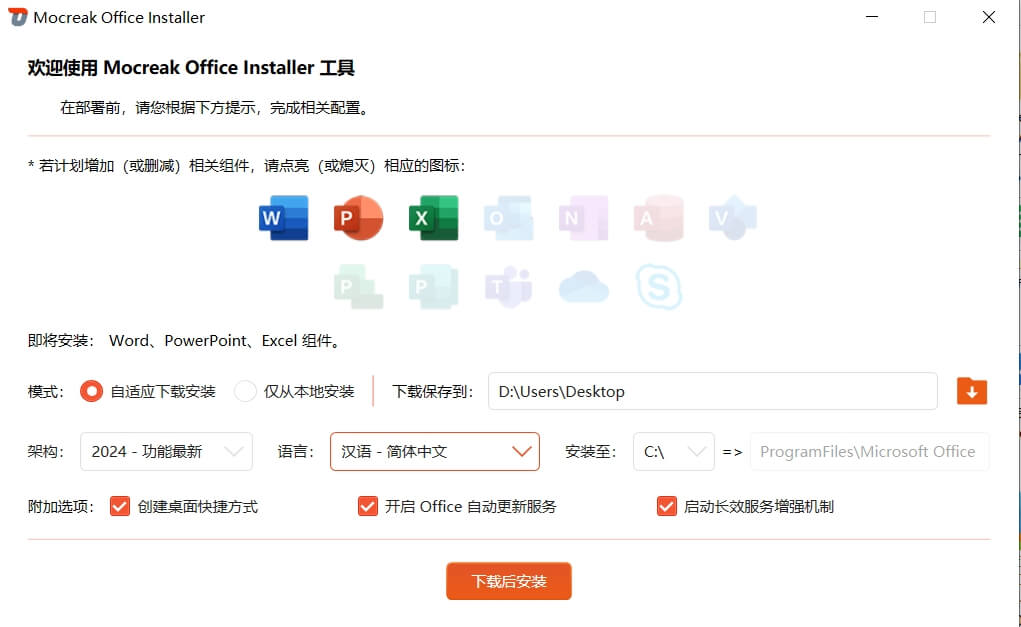
Task: Click the Mocreak logo in title bar
Action: click(18, 17)
